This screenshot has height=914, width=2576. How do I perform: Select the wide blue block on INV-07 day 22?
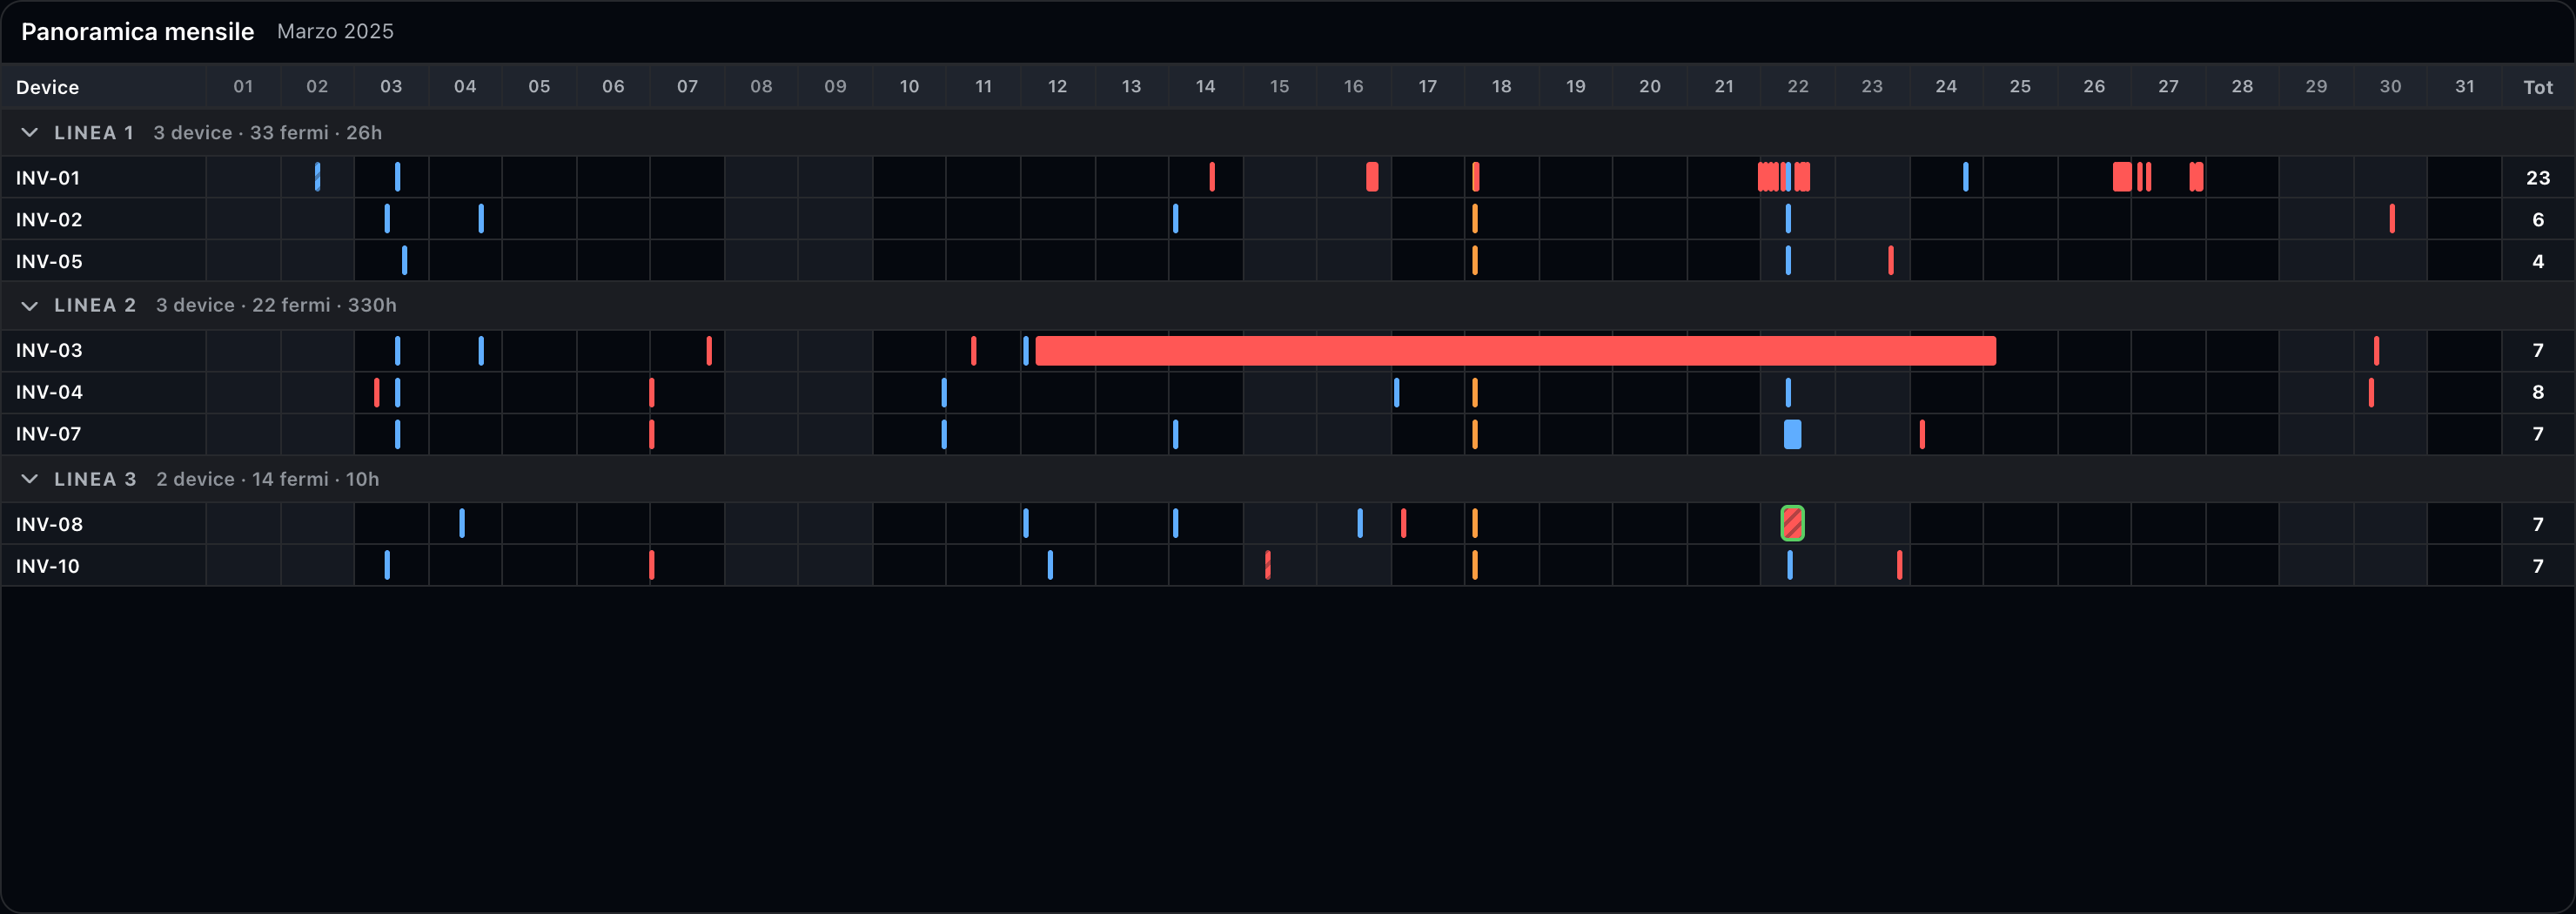click(1792, 434)
